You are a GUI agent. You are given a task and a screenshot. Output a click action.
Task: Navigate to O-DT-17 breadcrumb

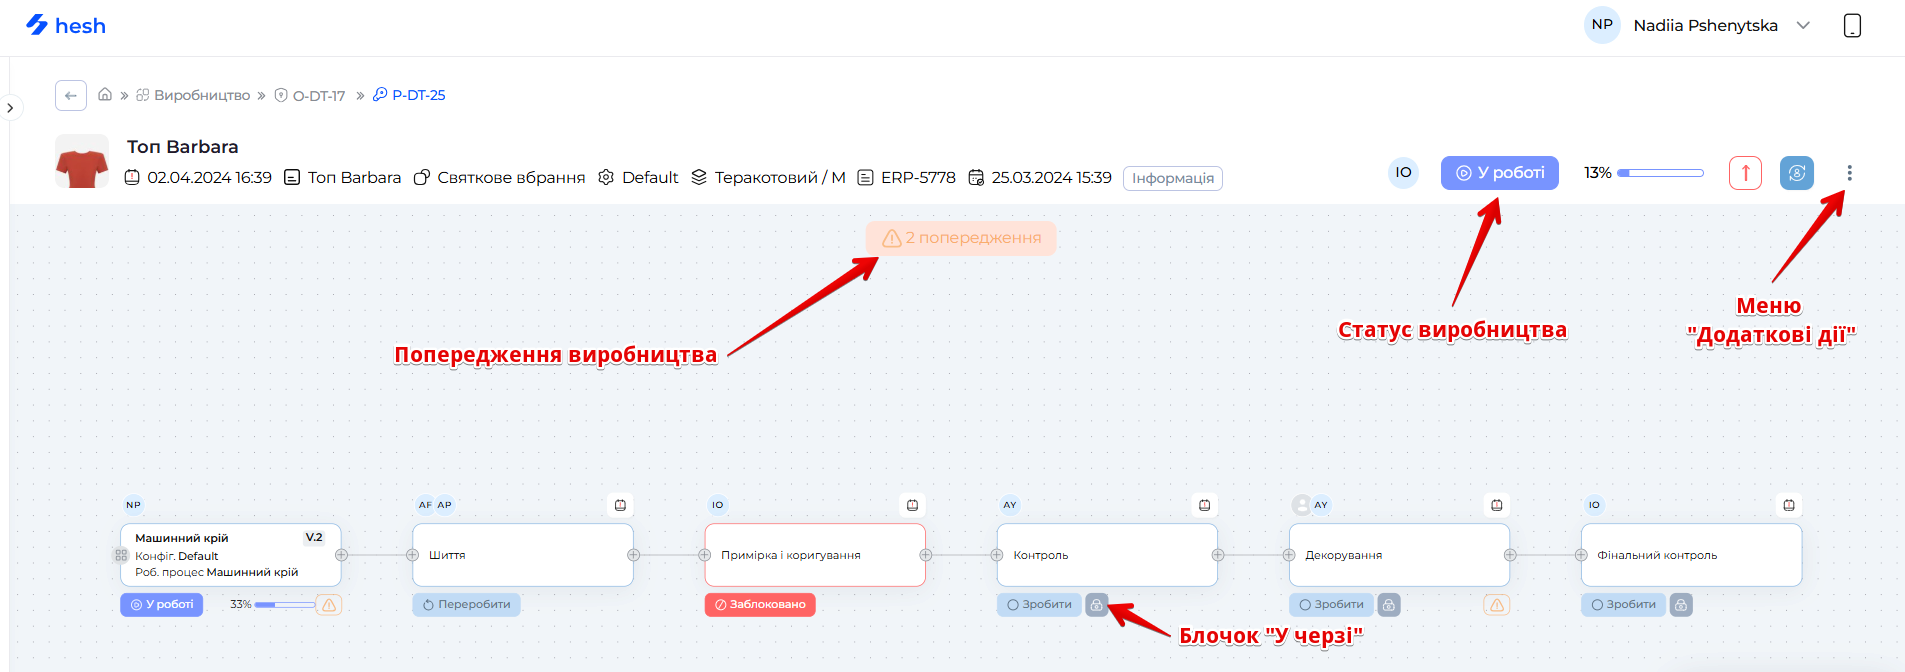(318, 96)
